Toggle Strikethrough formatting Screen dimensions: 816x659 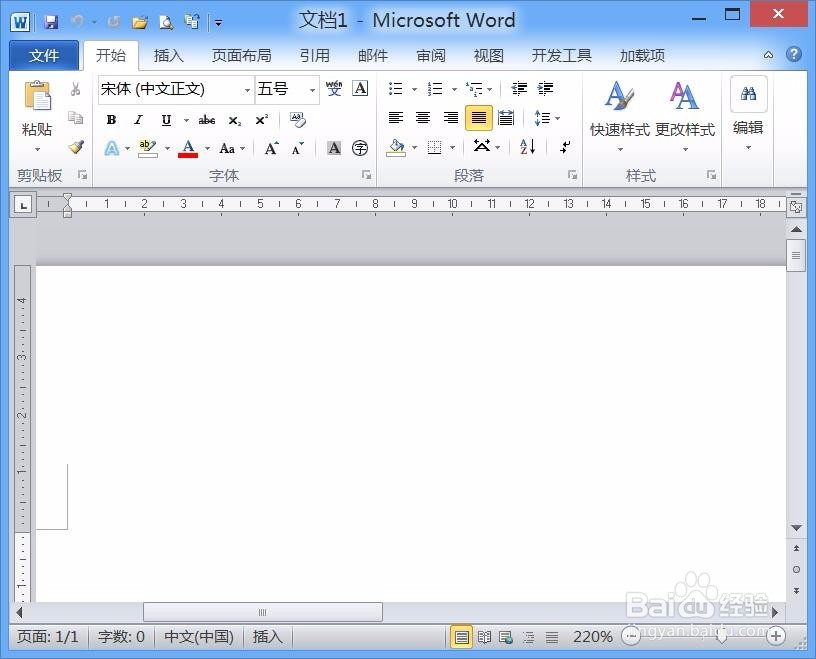pyautogui.click(x=207, y=120)
